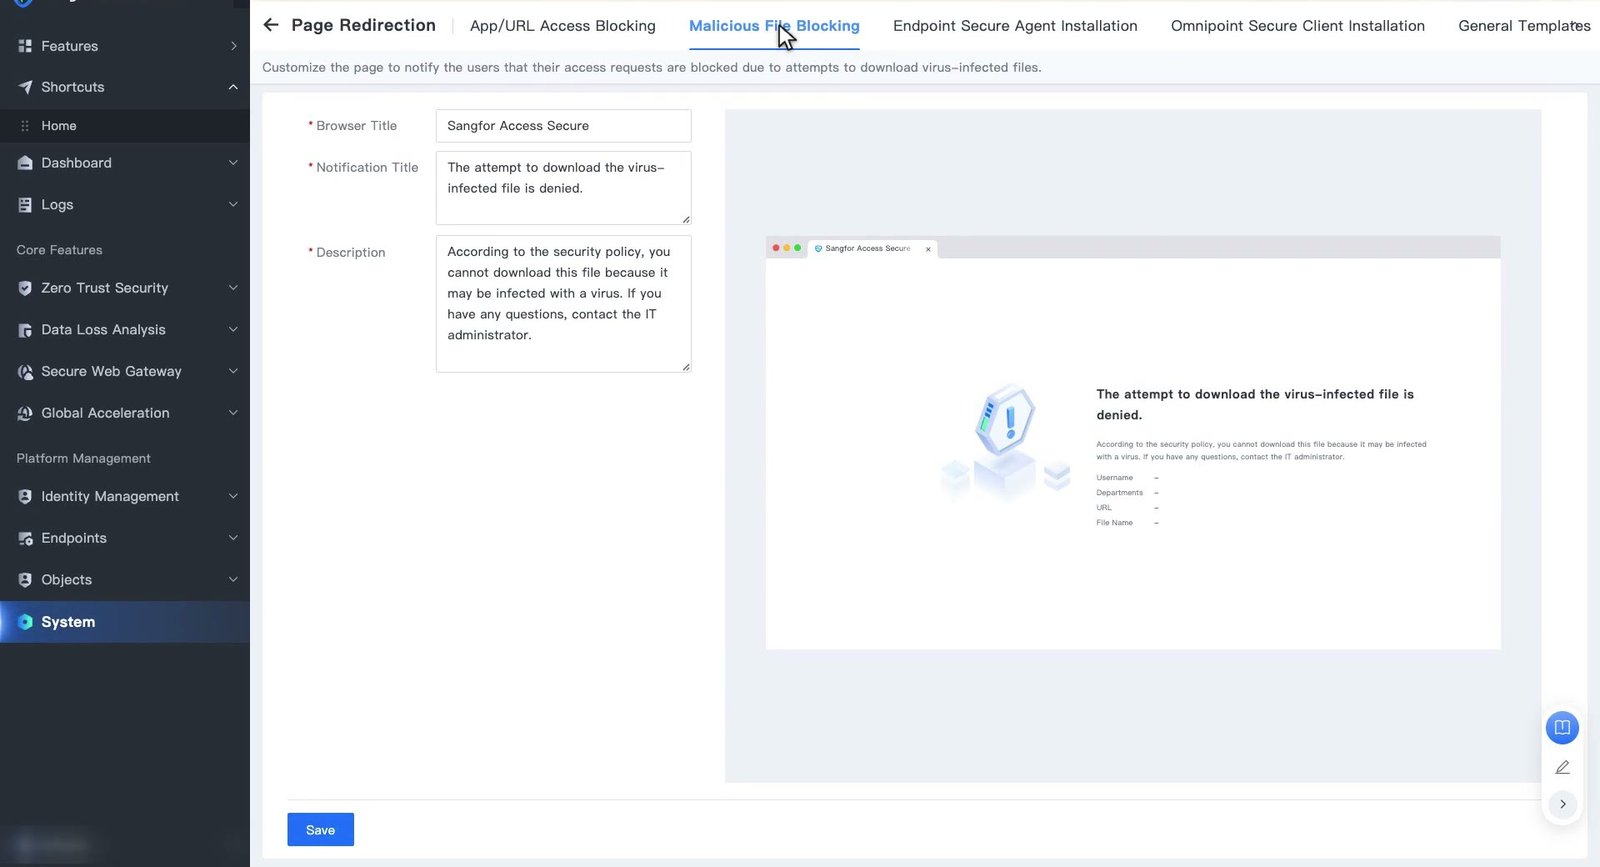
Task: Switch to General Templates tab
Action: coord(1524,26)
